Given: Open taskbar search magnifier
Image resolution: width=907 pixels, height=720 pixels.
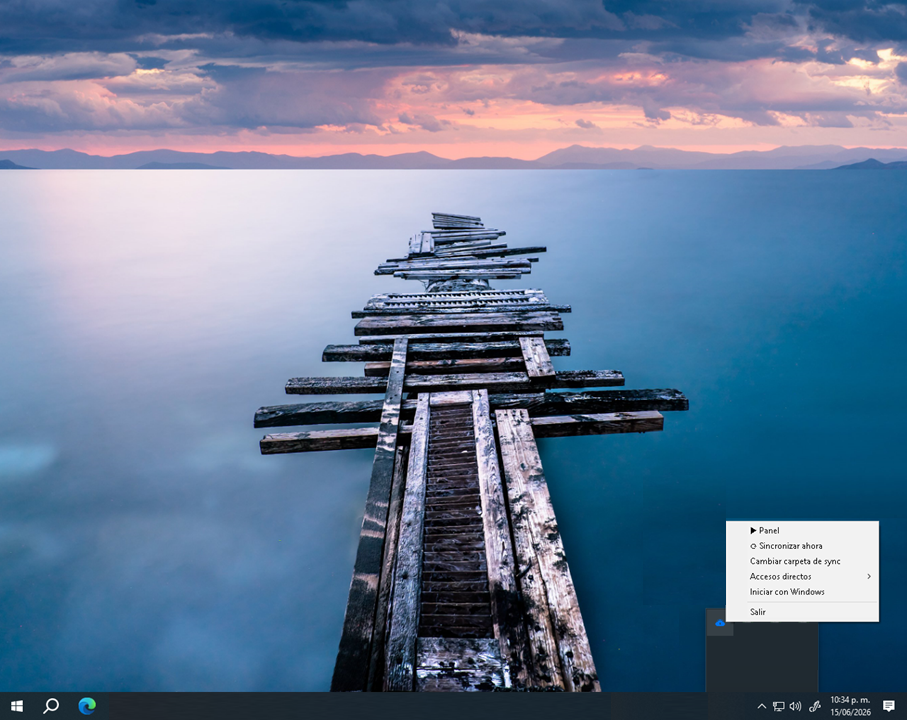Looking at the screenshot, I should pyautogui.click(x=51, y=706).
